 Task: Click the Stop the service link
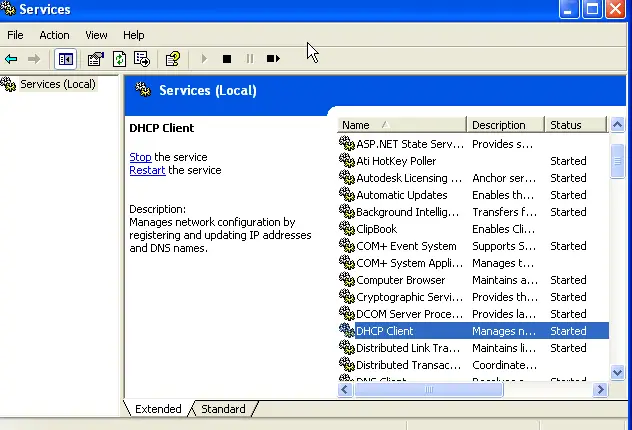(140, 157)
